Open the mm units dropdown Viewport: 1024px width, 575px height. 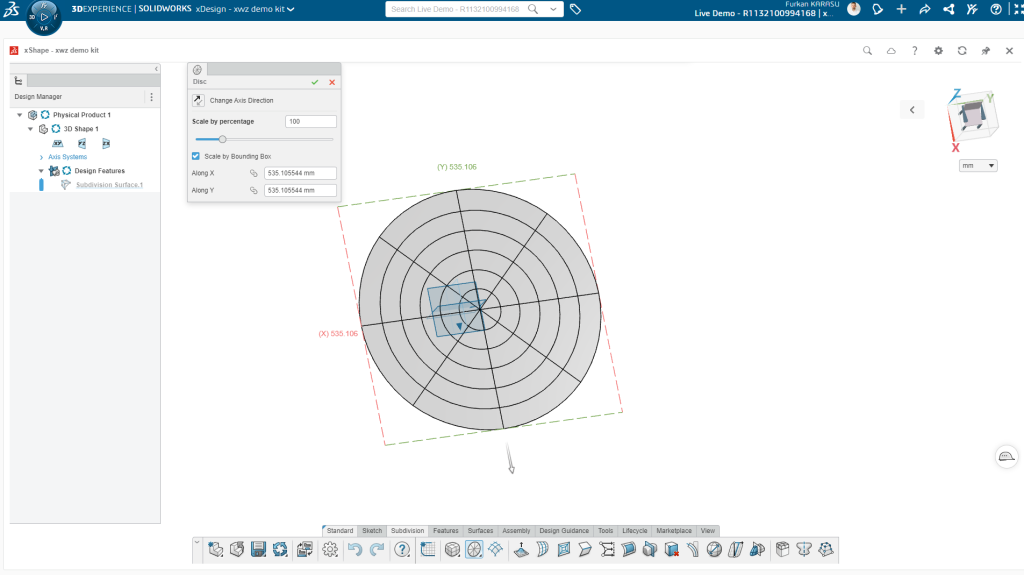pyautogui.click(x=977, y=165)
